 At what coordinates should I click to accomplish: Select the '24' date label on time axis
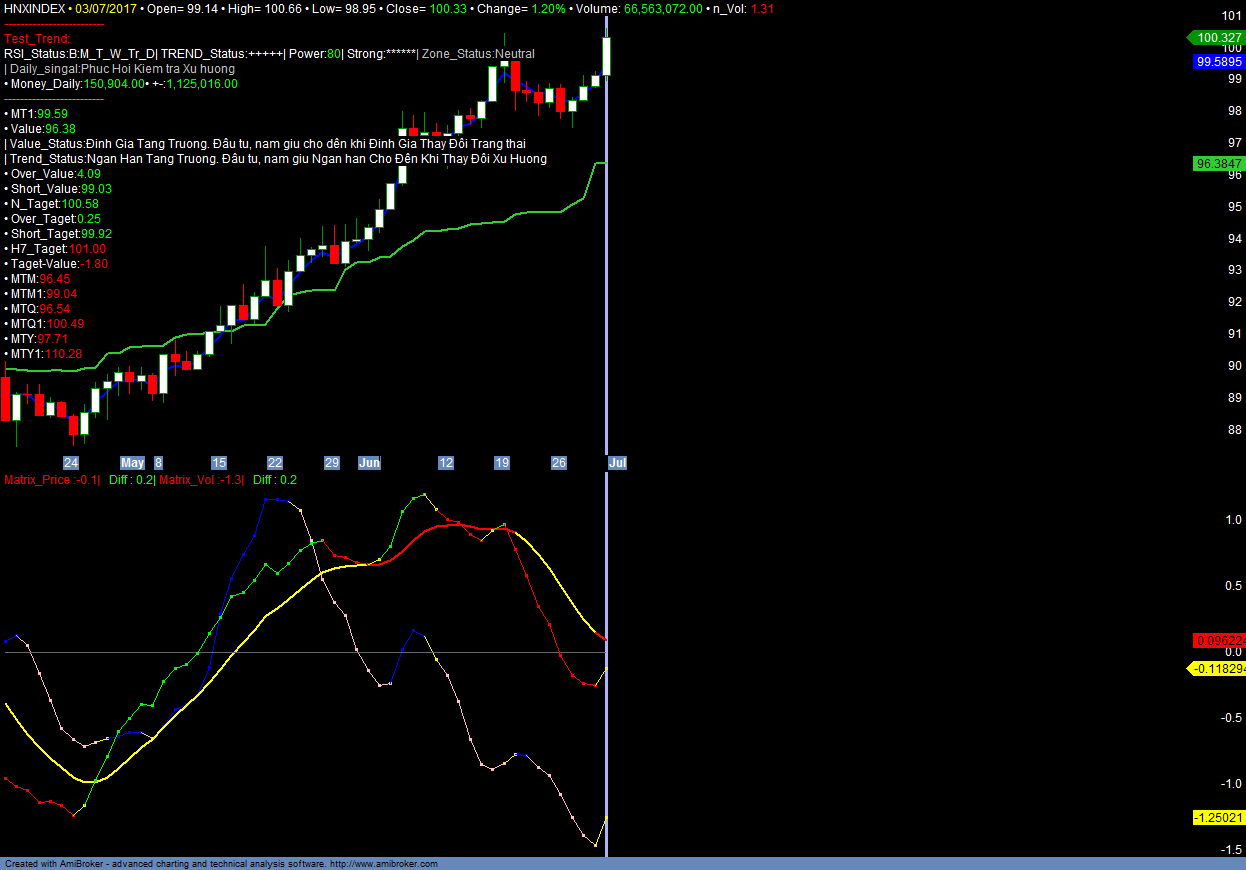[x=71, y=463]
